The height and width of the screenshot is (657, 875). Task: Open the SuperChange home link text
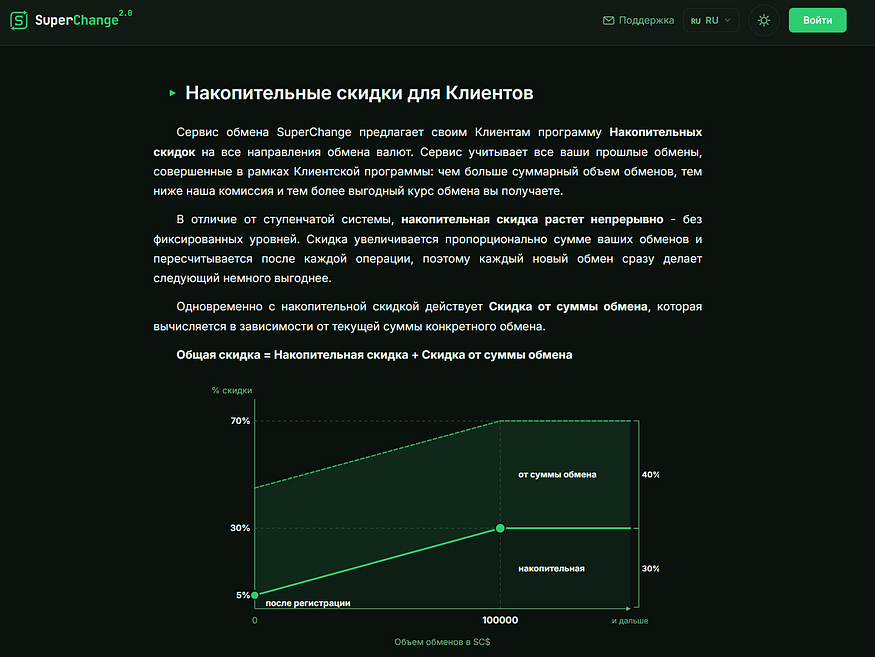tap(76, 20)
